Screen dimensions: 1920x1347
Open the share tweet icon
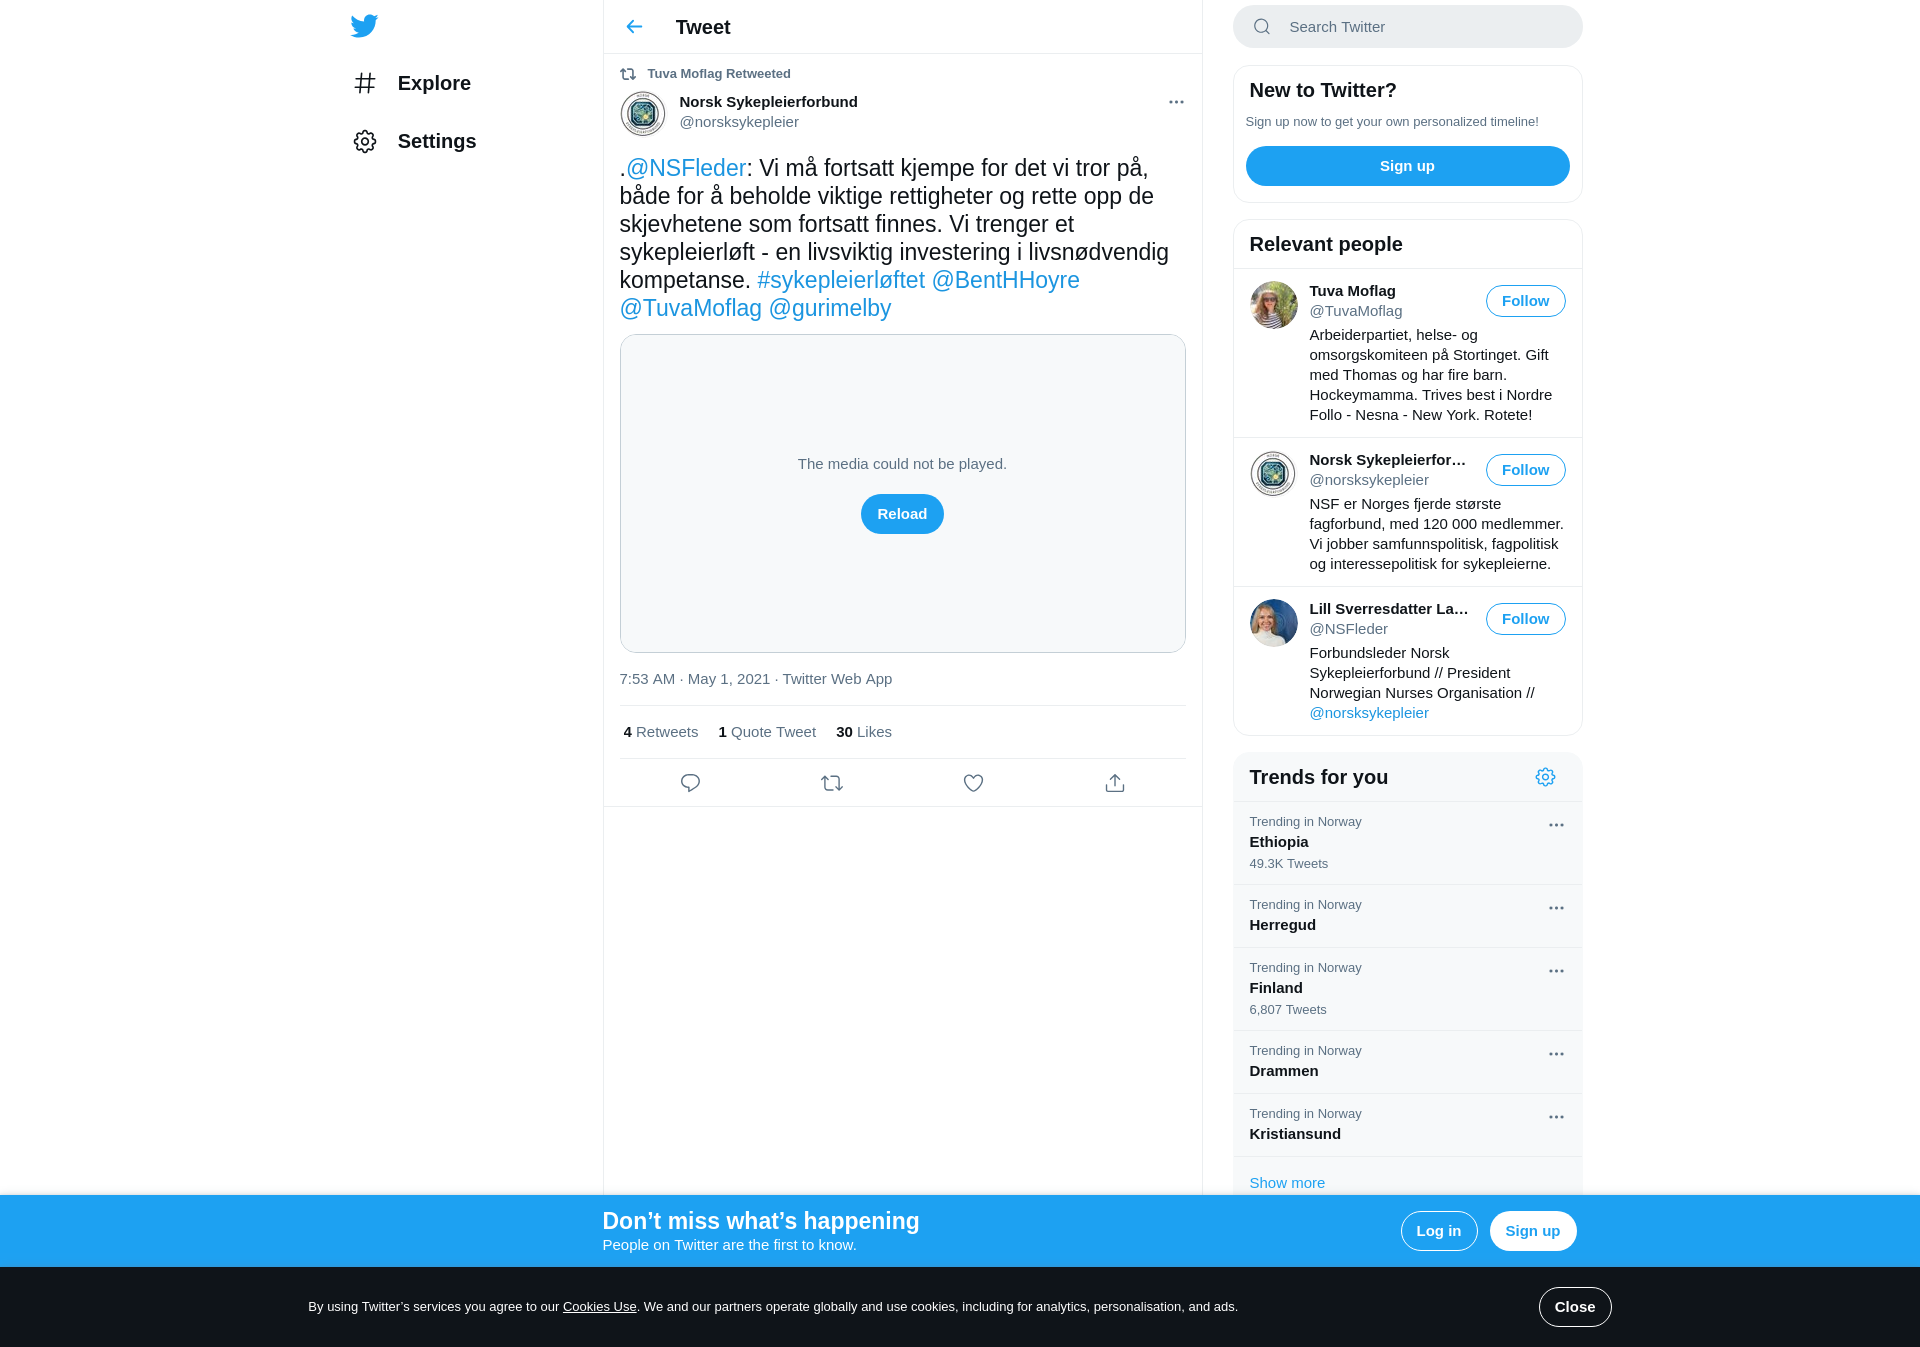pyautogui.click(x=1115, y=783)
